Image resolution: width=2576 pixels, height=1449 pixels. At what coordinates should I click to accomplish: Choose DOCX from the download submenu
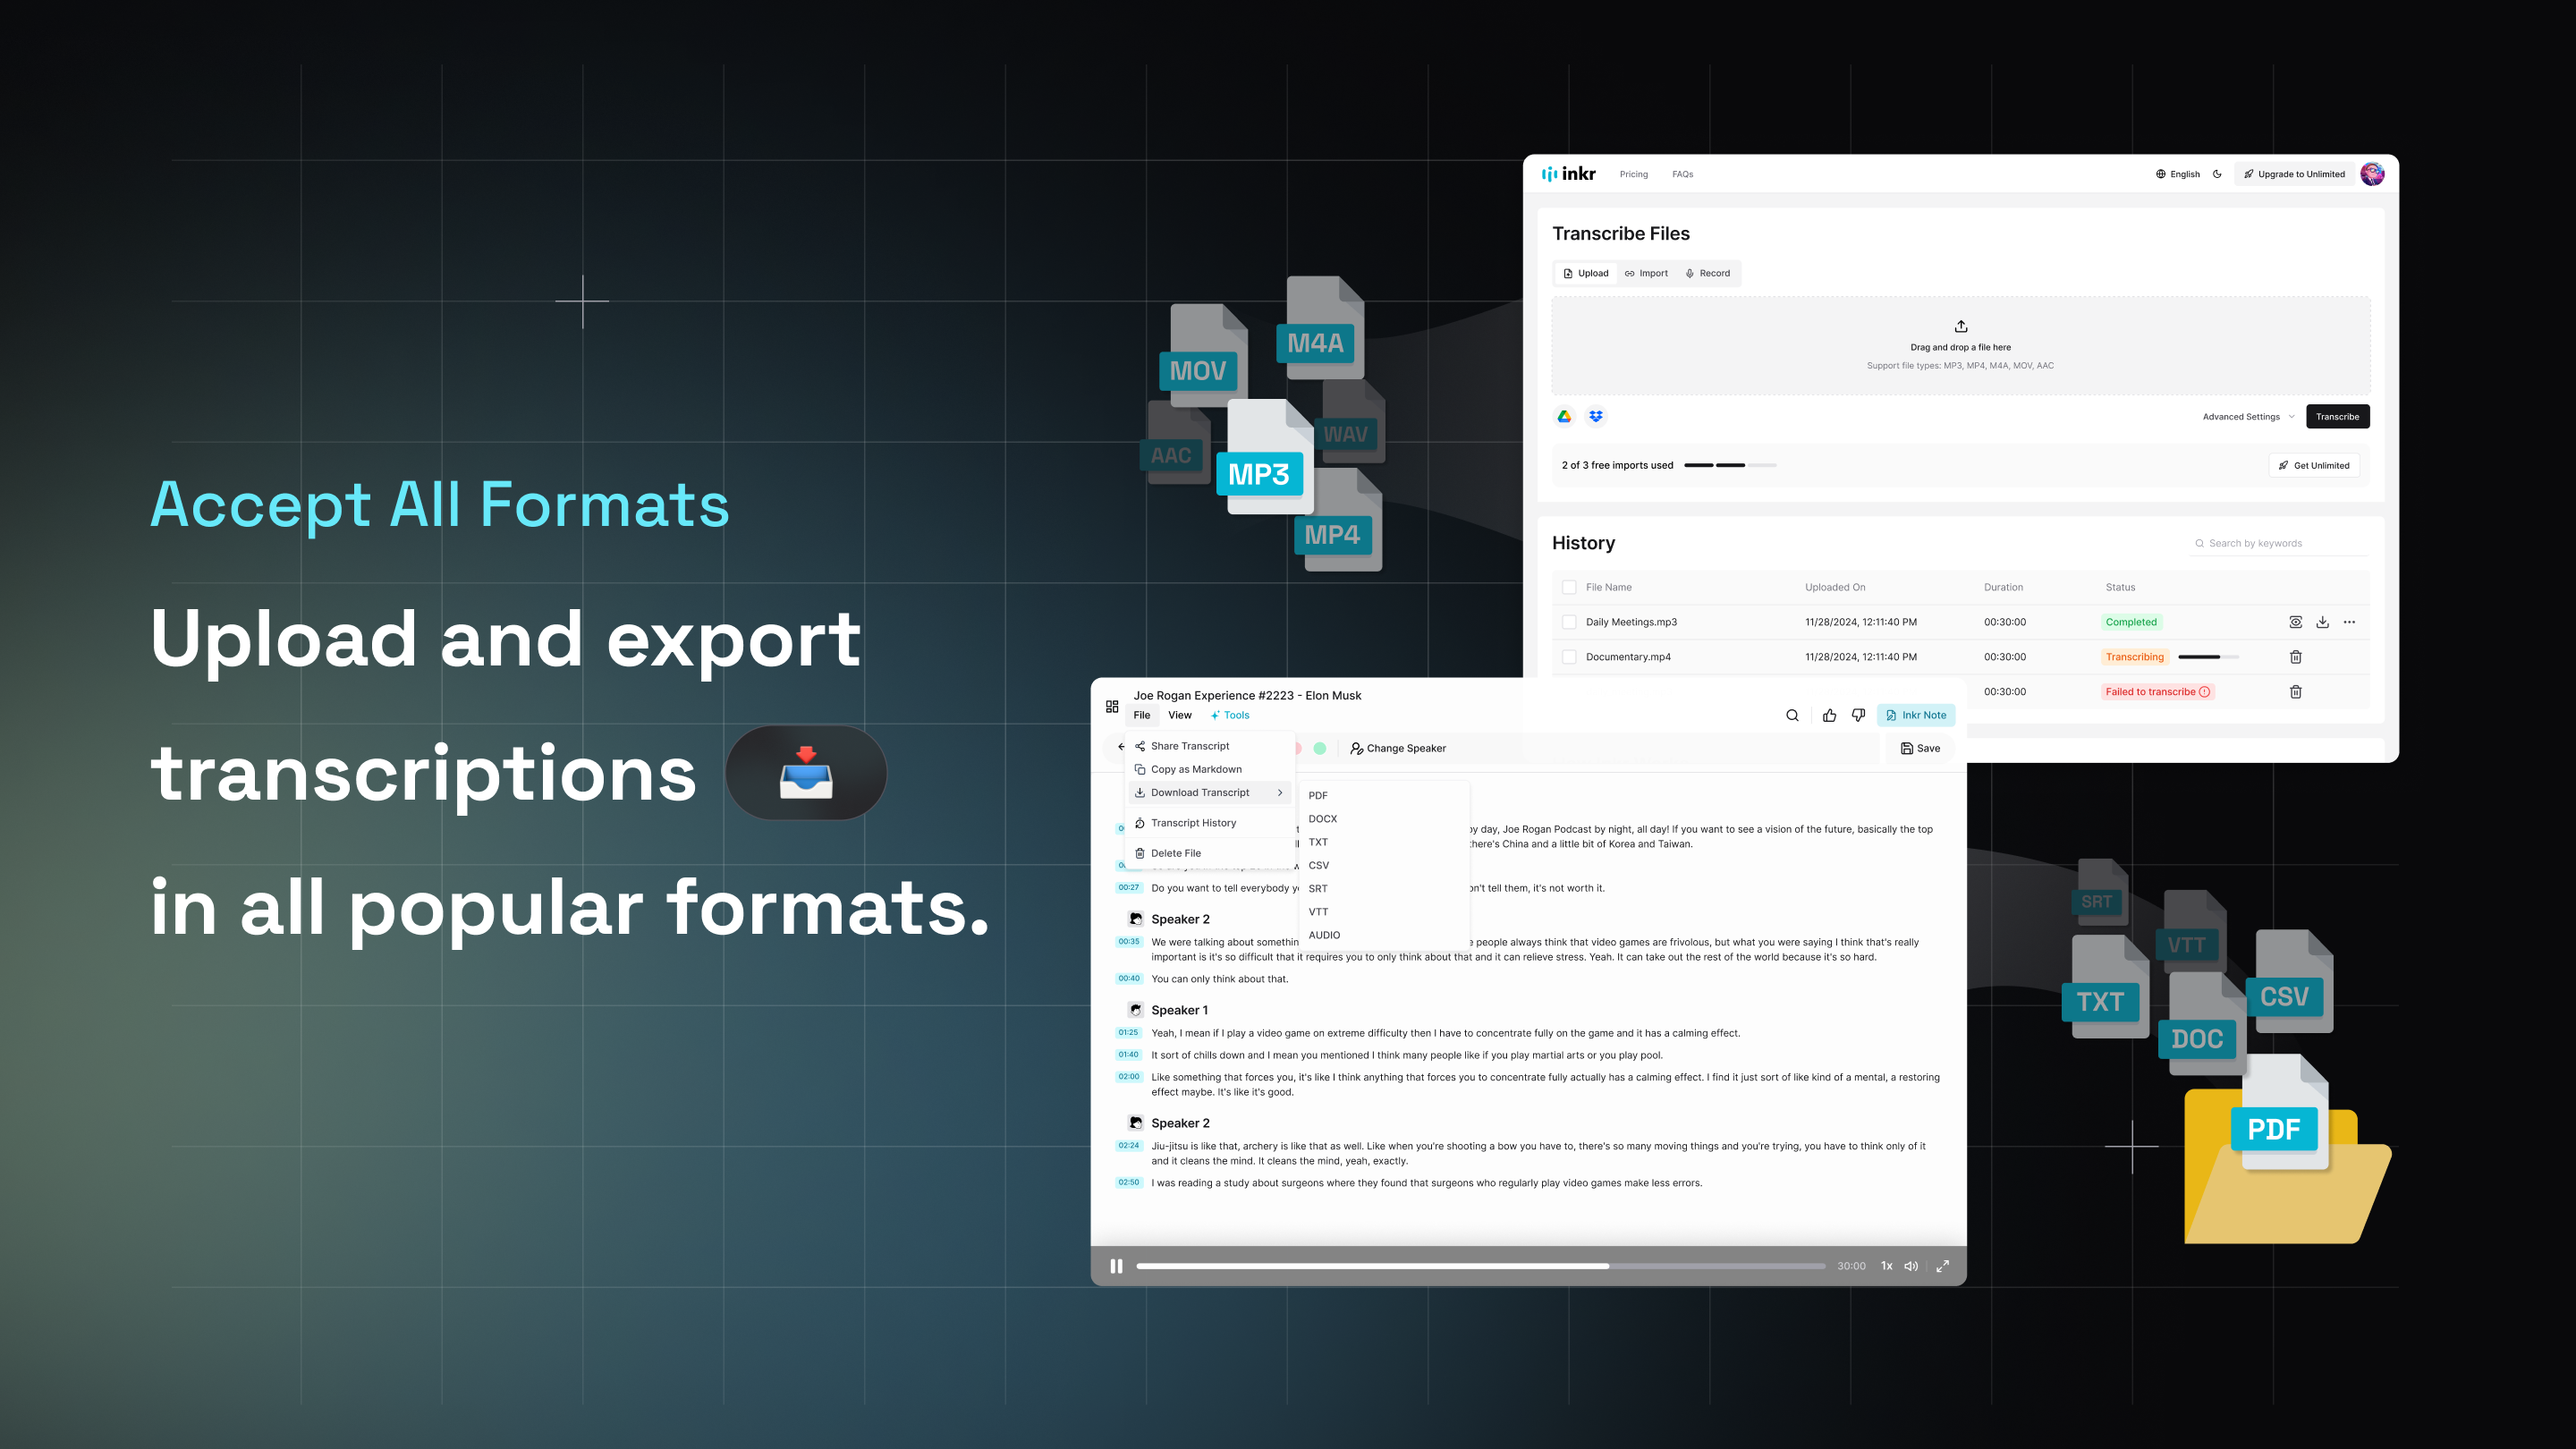click(x=1323, y=819)
